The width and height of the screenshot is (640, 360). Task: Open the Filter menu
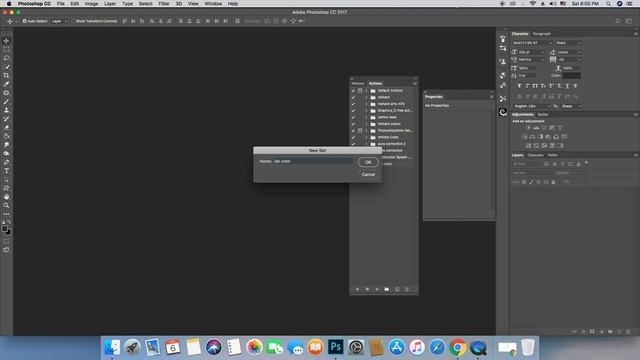164,4
